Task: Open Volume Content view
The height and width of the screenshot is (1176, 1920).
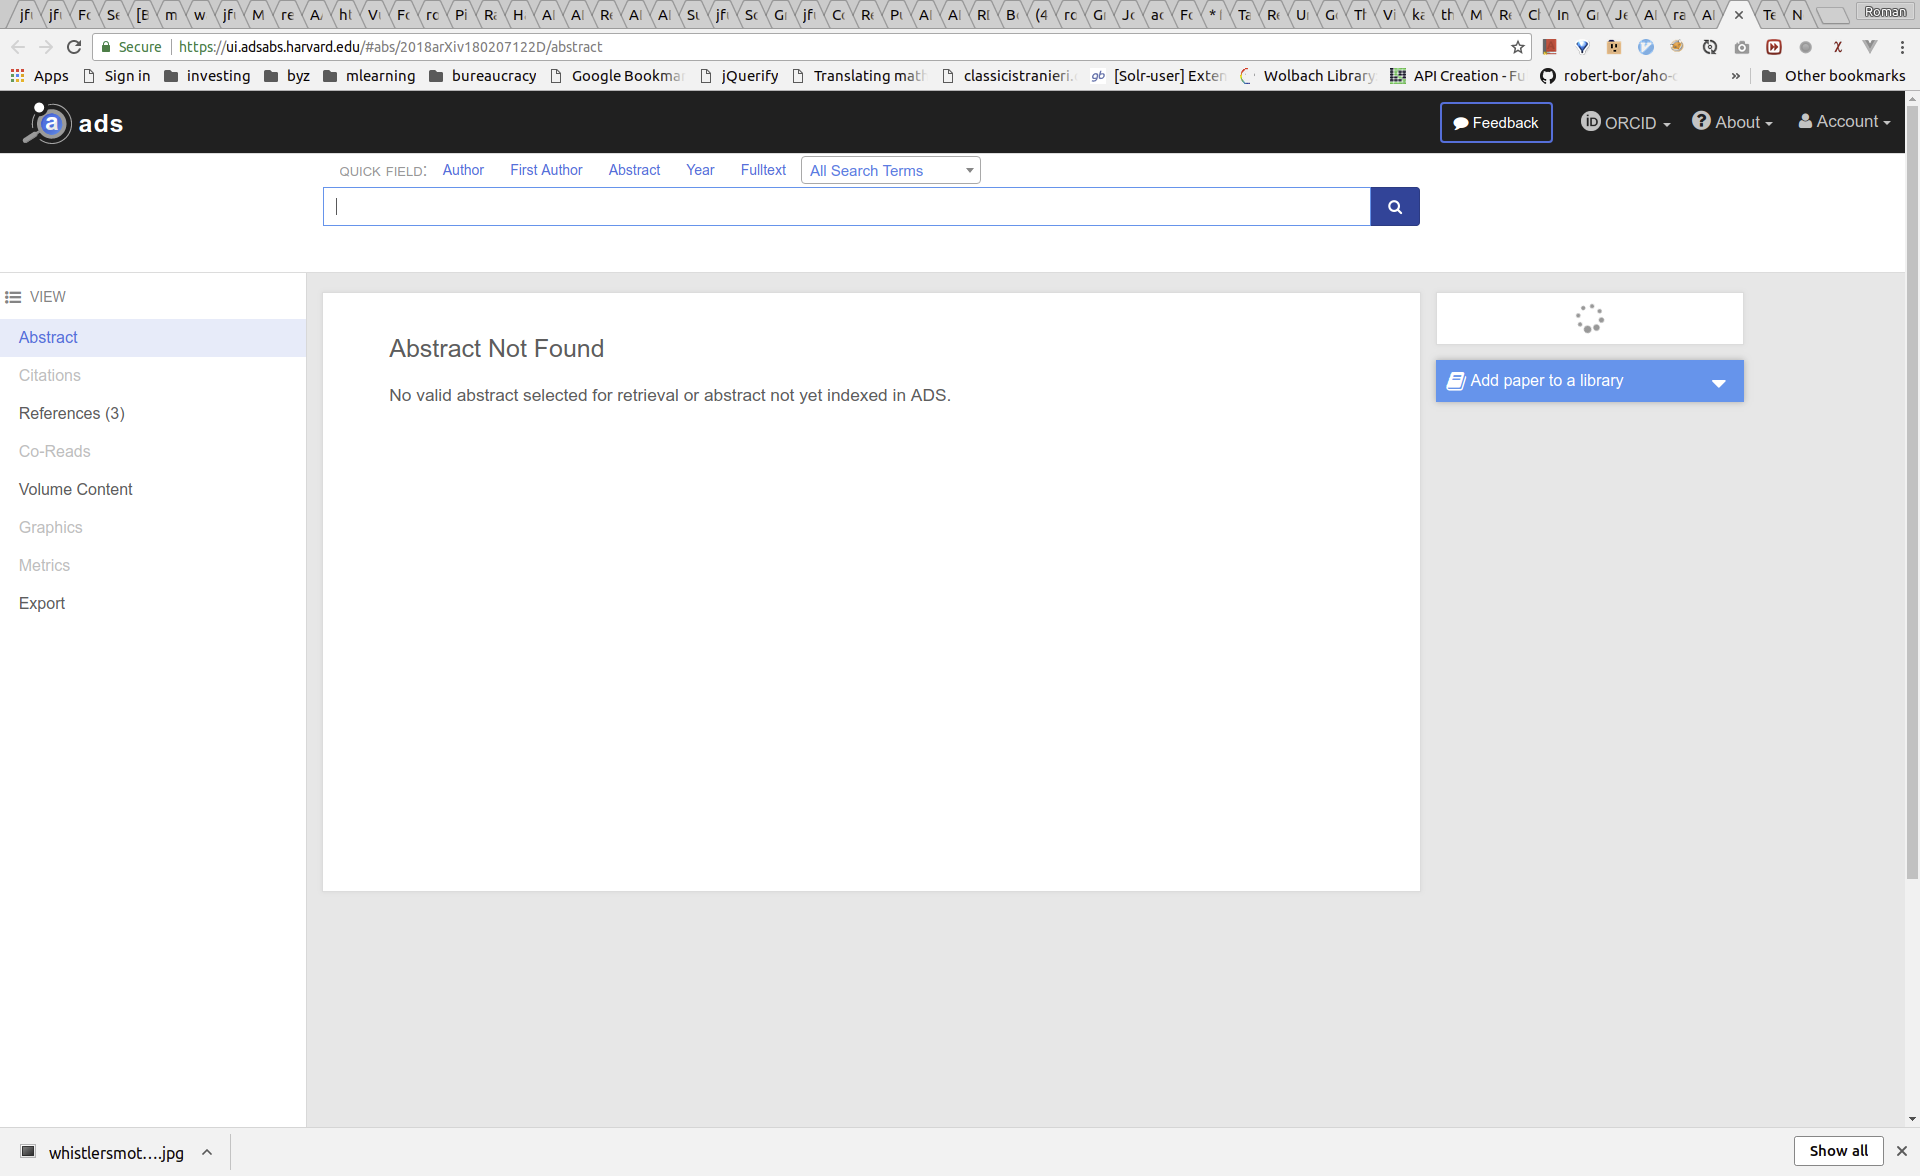Action: tap(76, 489)
